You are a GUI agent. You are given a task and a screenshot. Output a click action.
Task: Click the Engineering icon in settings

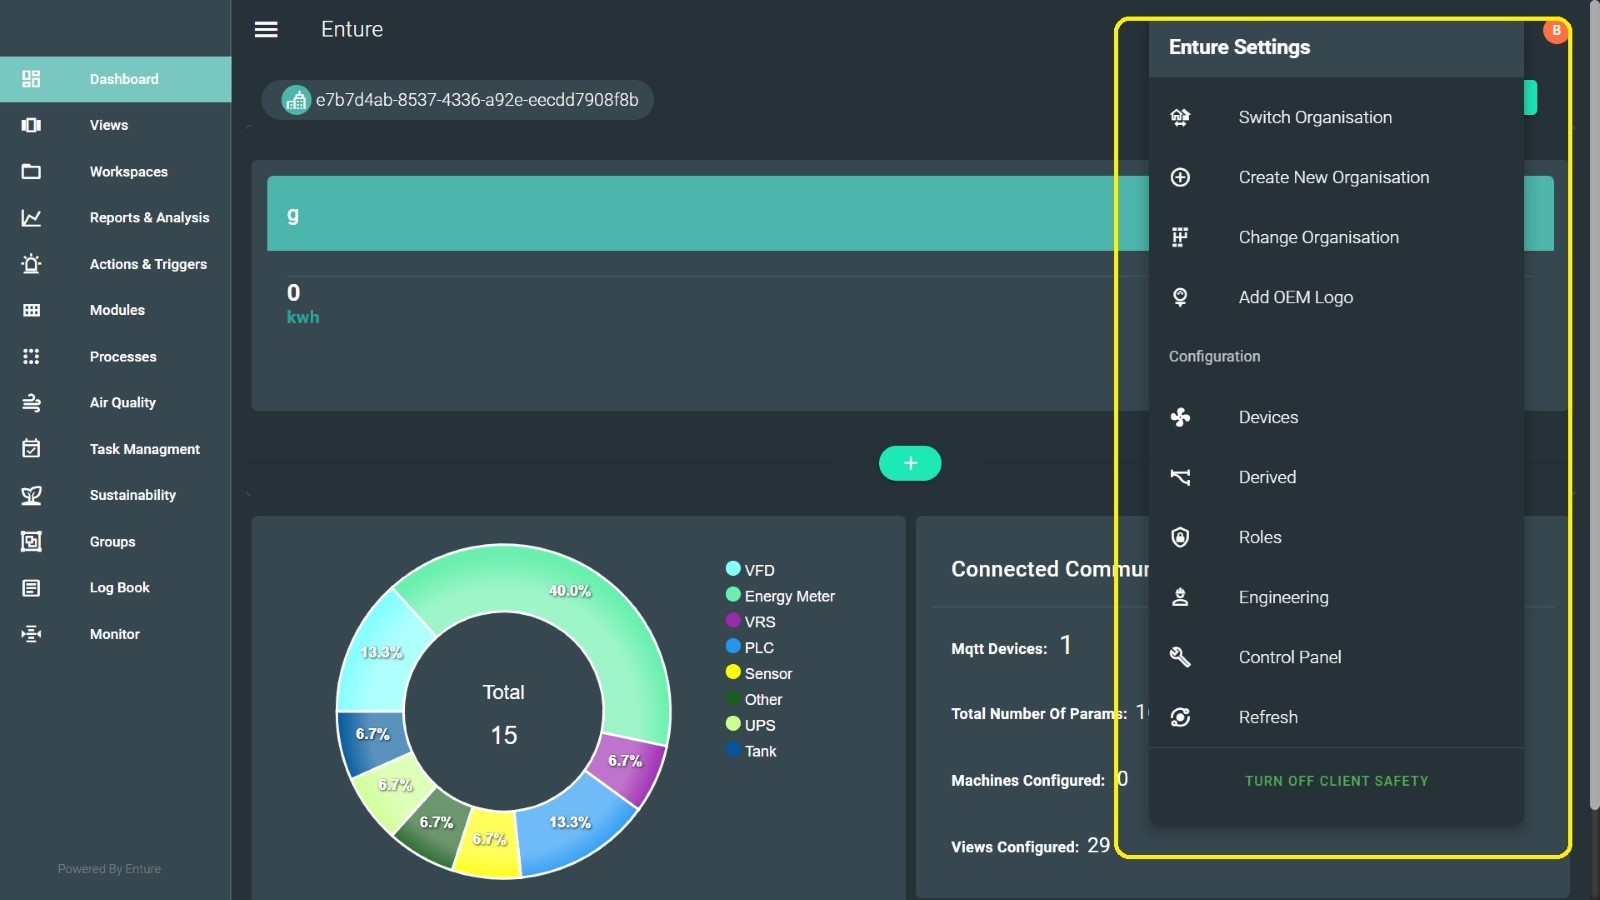[1180, 597]
